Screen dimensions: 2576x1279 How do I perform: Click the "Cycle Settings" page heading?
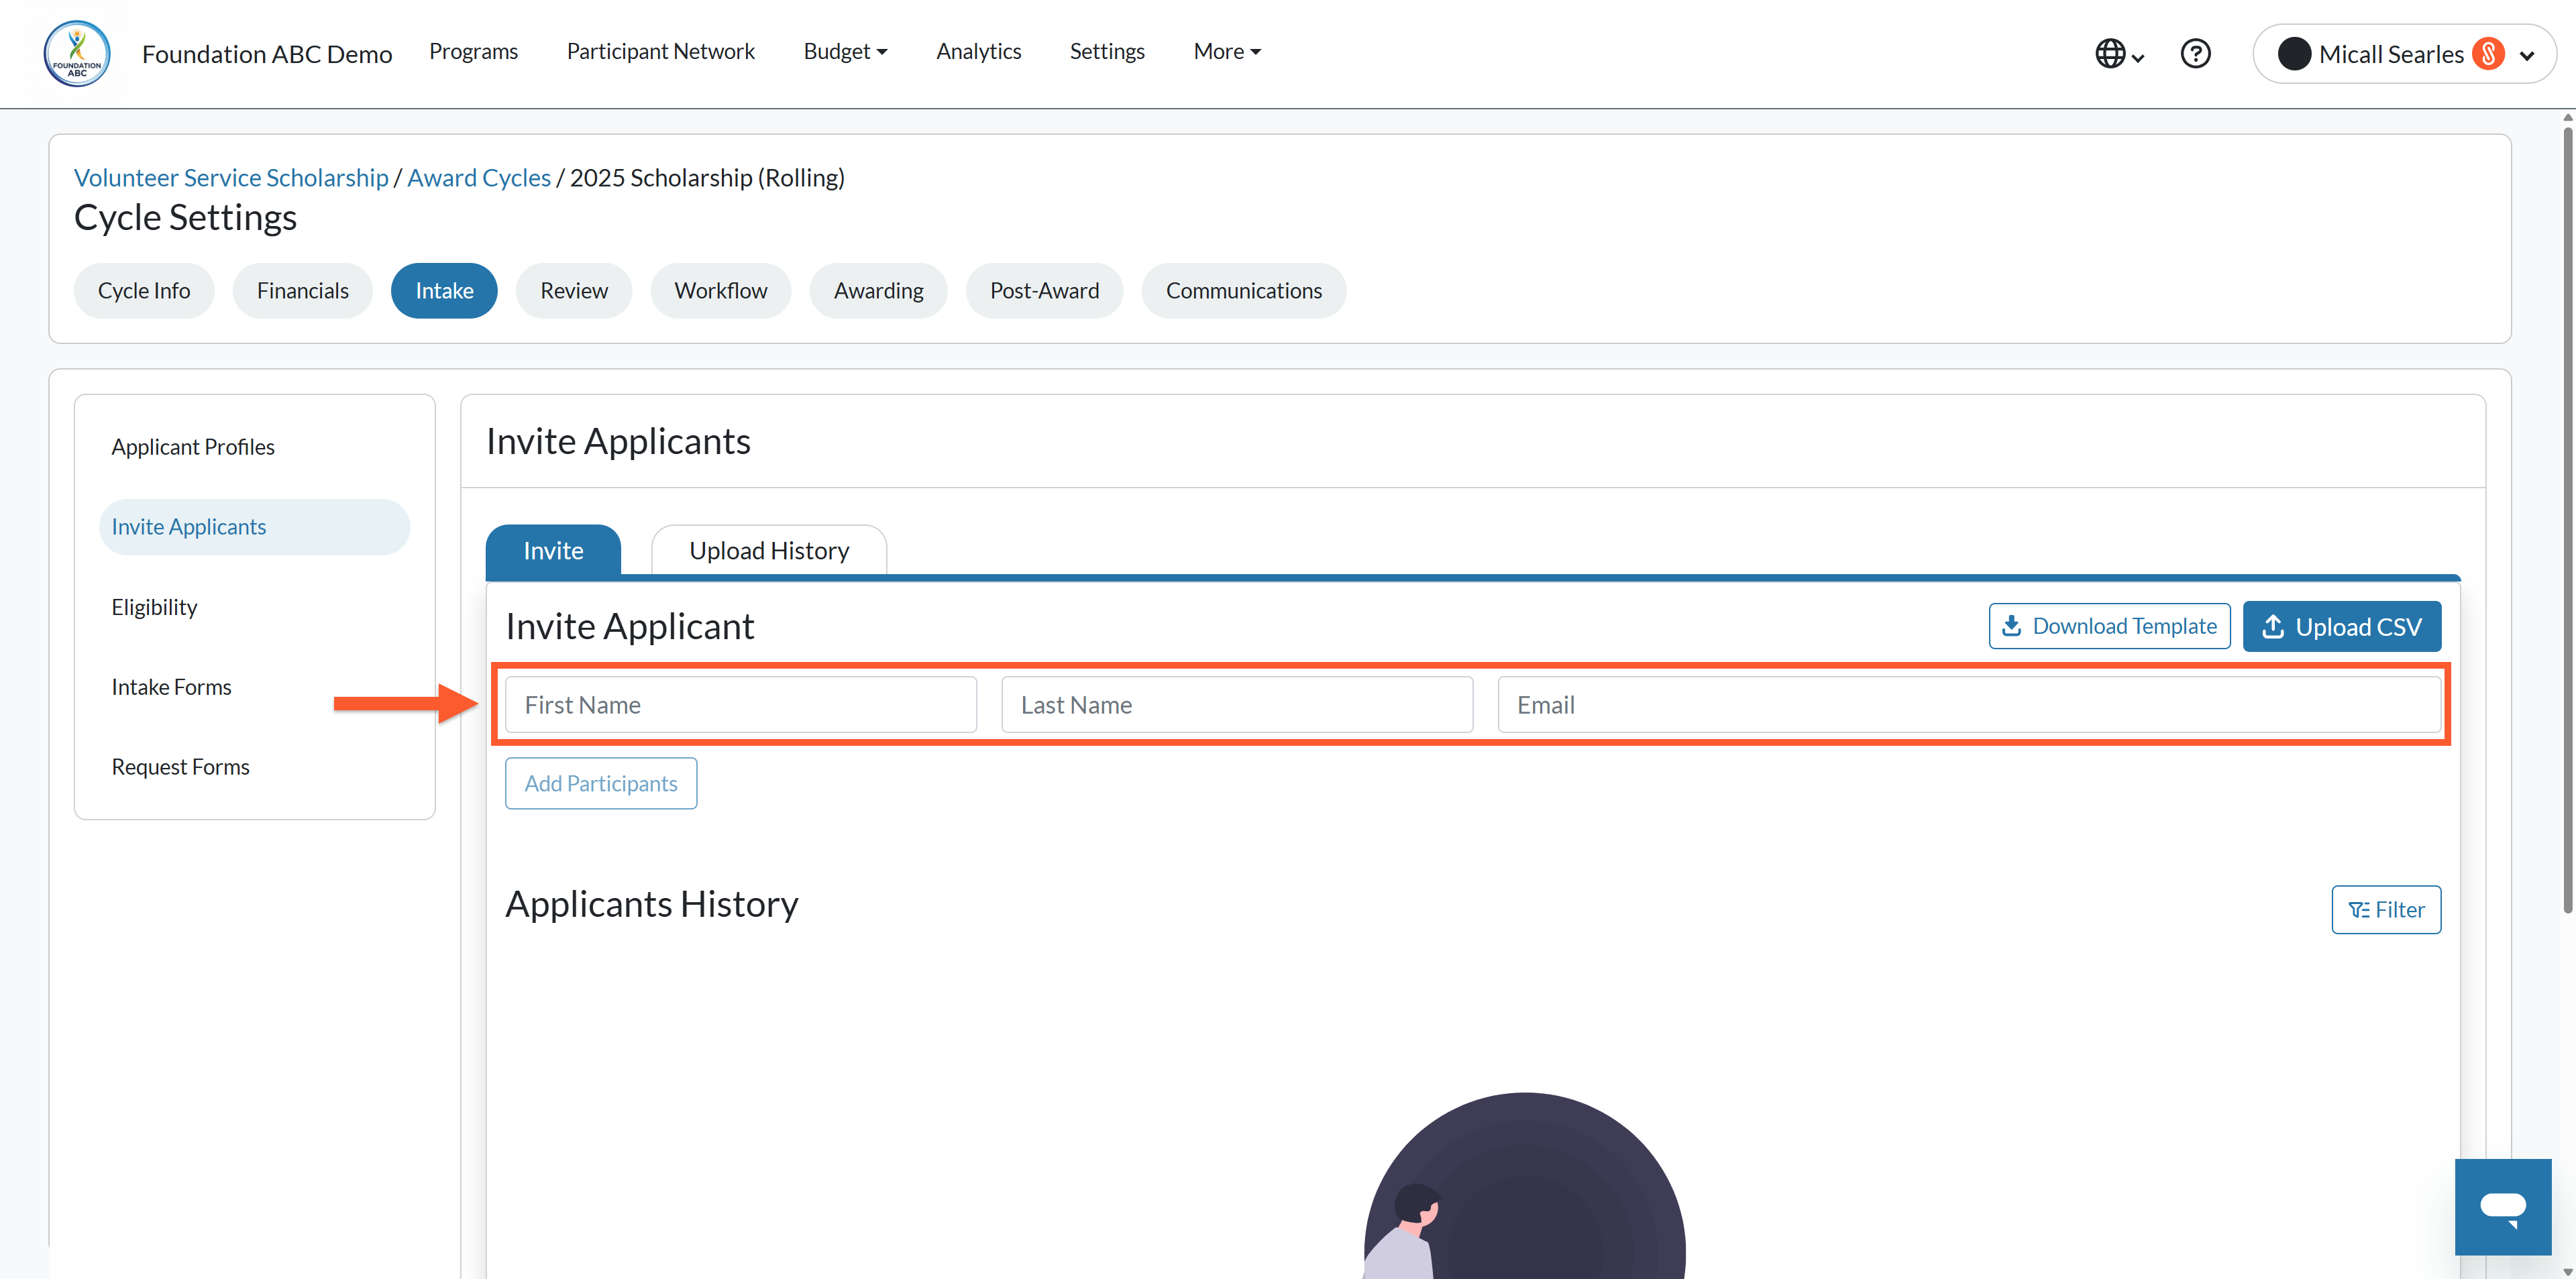[185, 217]
